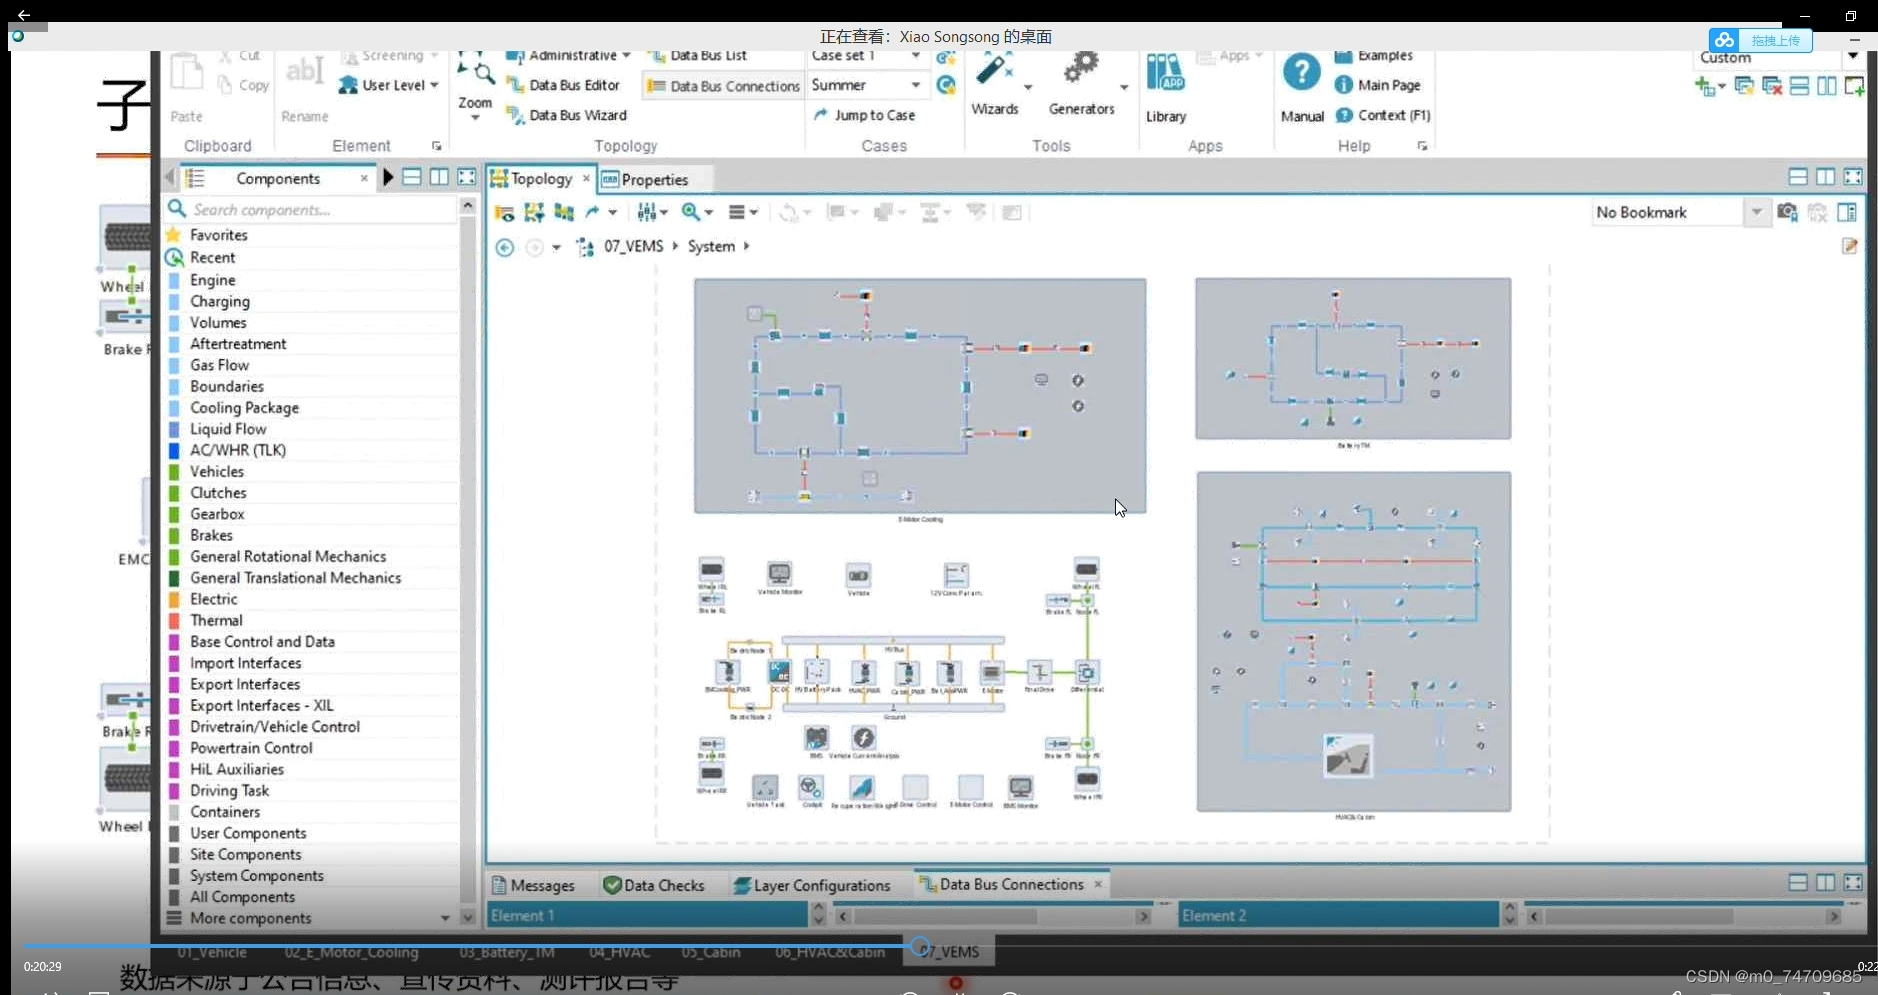
Task: Open the Zoom tool in the ribbon
Action: tap(475, 86)
